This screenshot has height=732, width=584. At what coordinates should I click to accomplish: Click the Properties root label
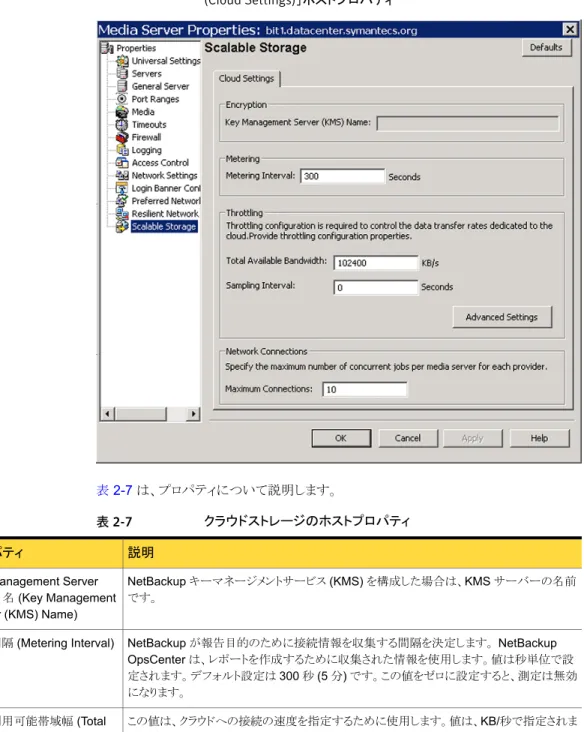click(136, 48)
